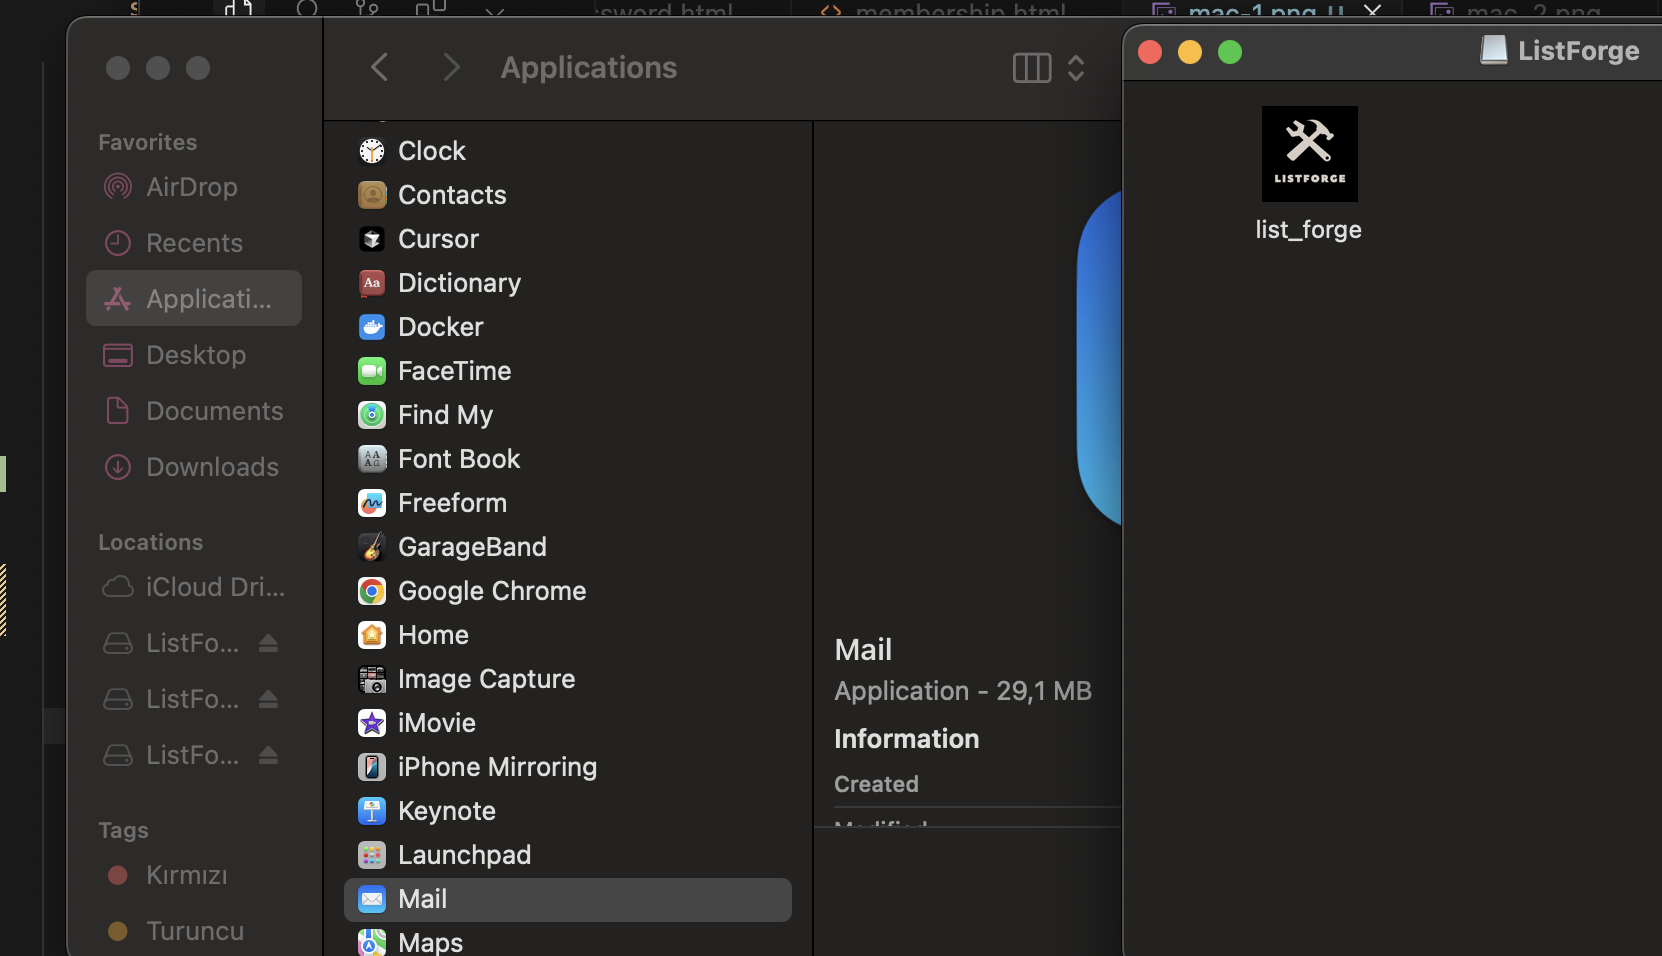
Task: Select the Image Capture icon
Action: coord(372,679)
